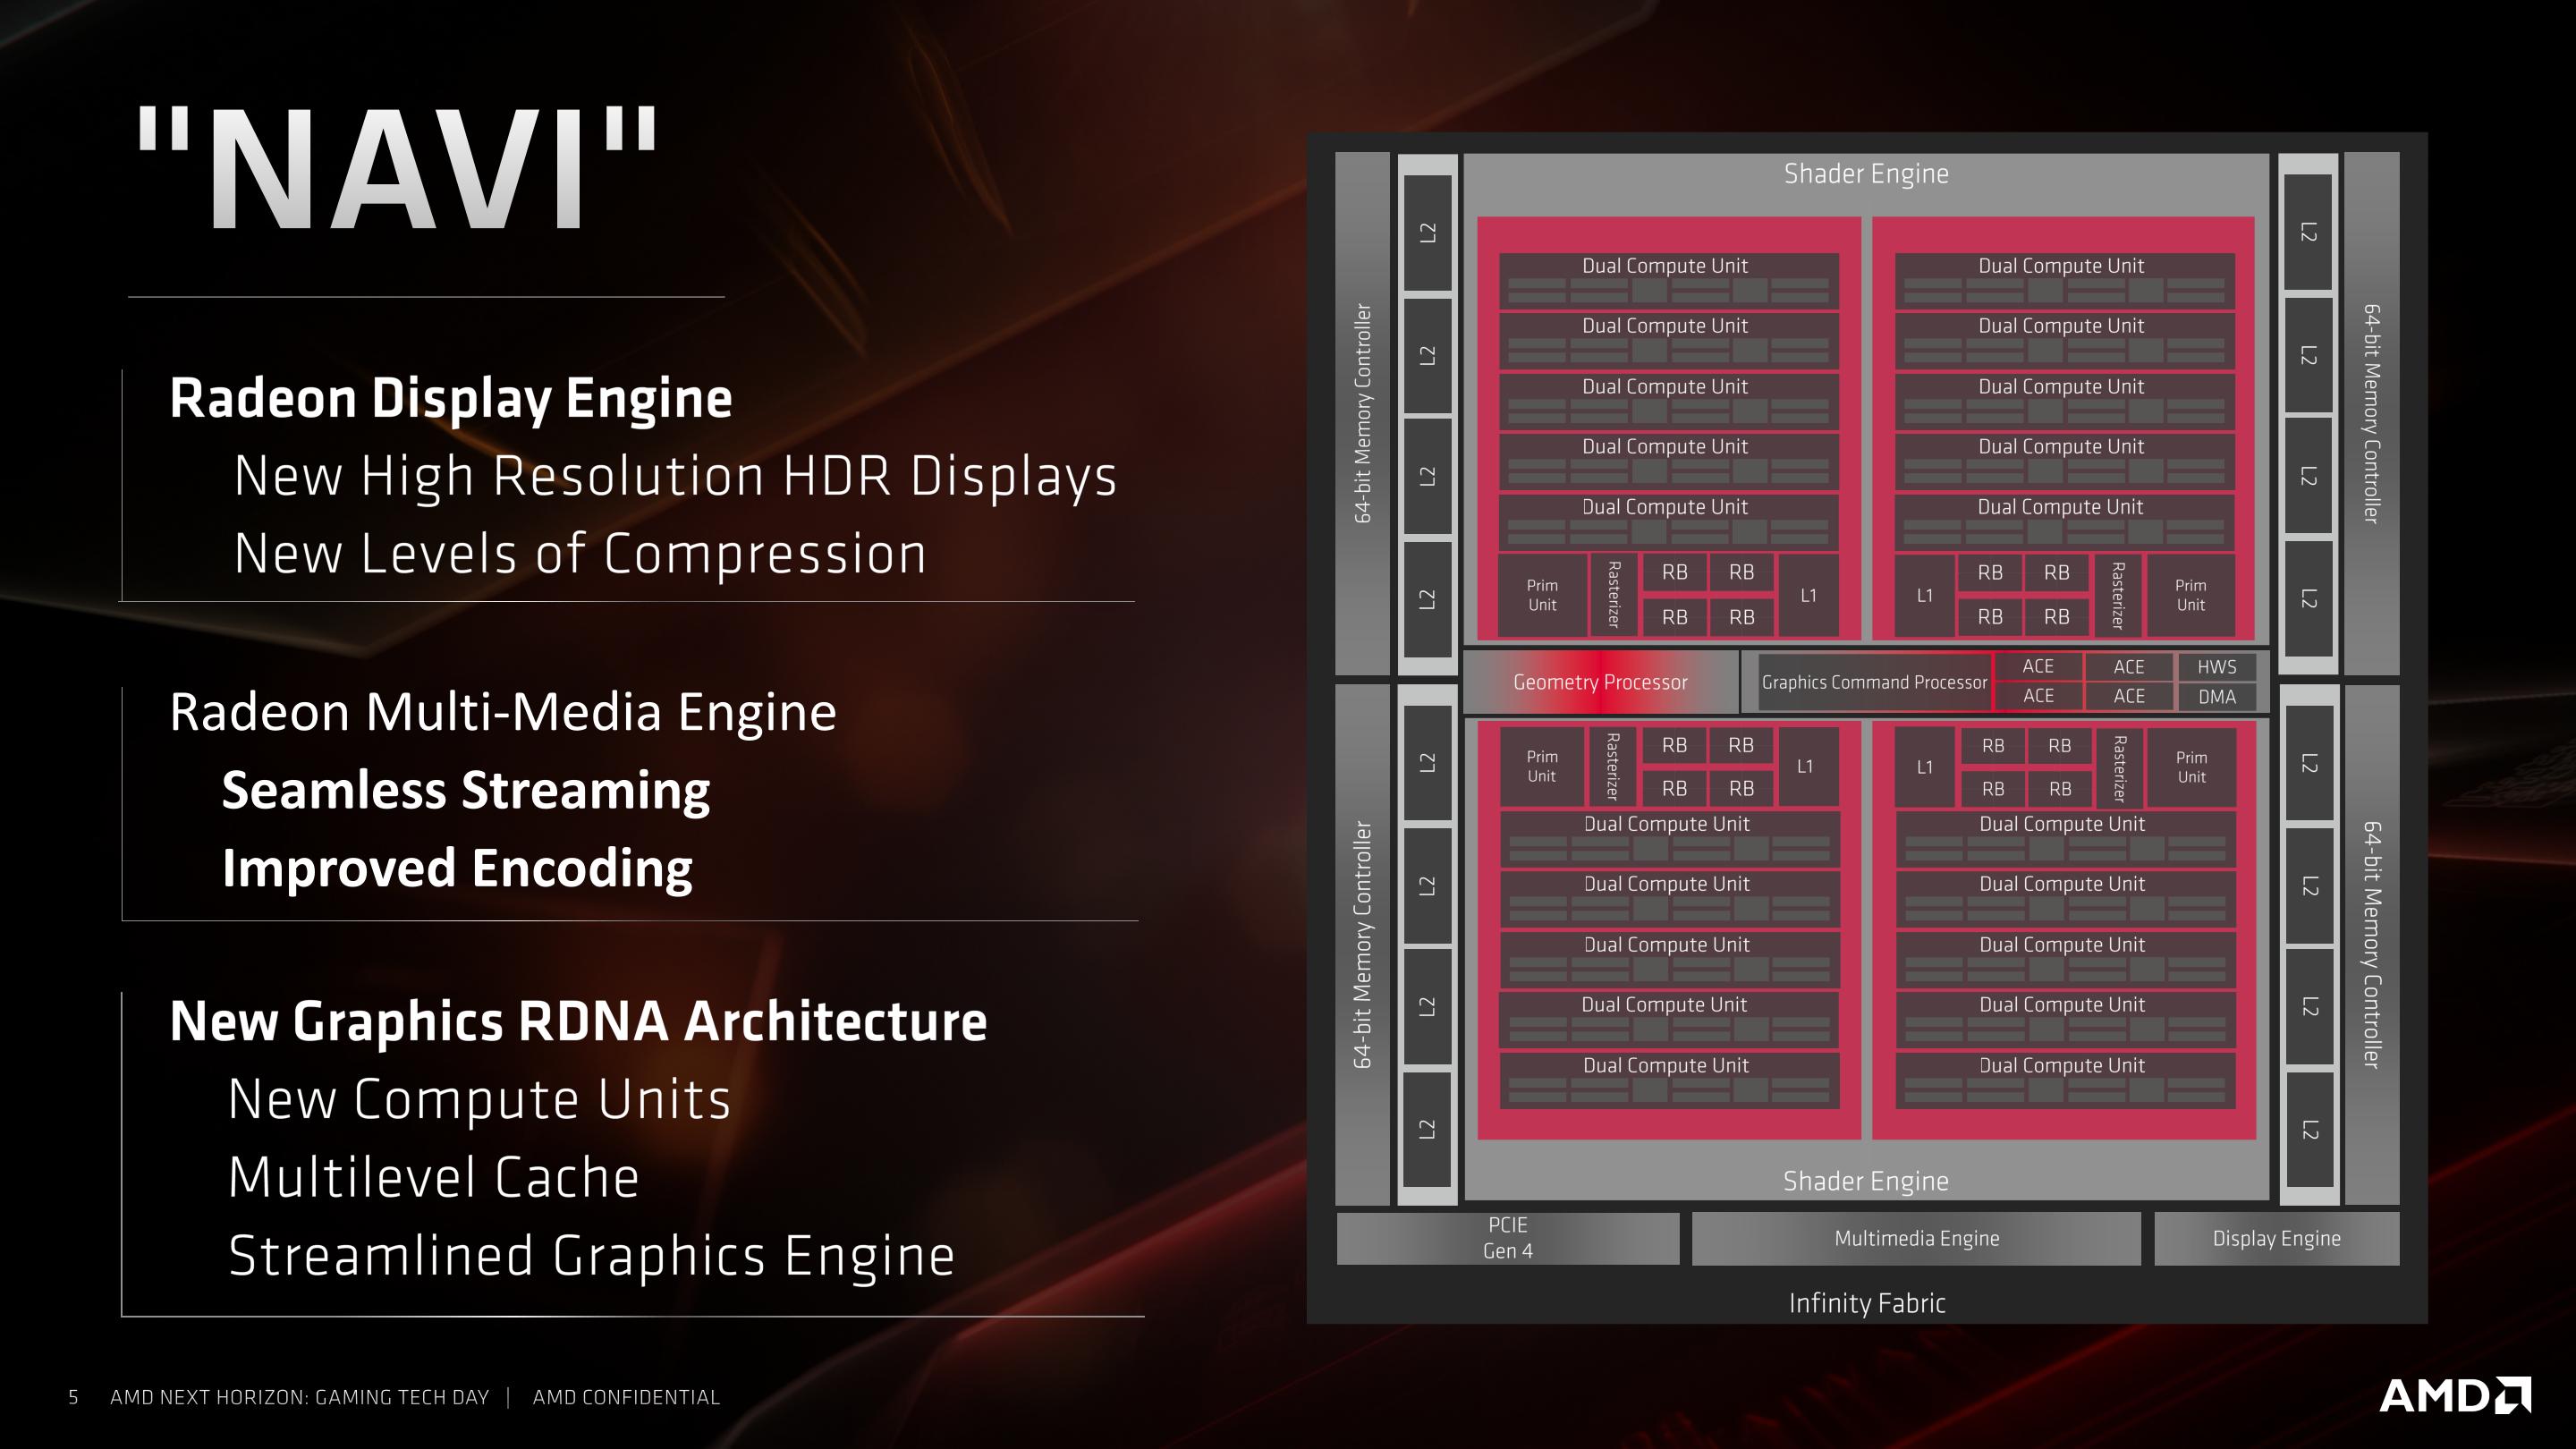Select the Improved Encoding text
Viewport: 2576px width, 1449px height.
(x=457, y=869)
